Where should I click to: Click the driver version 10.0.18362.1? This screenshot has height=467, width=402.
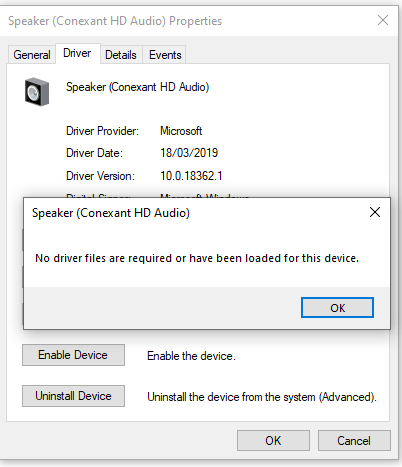pyautogui.click(x=191, y=176)
